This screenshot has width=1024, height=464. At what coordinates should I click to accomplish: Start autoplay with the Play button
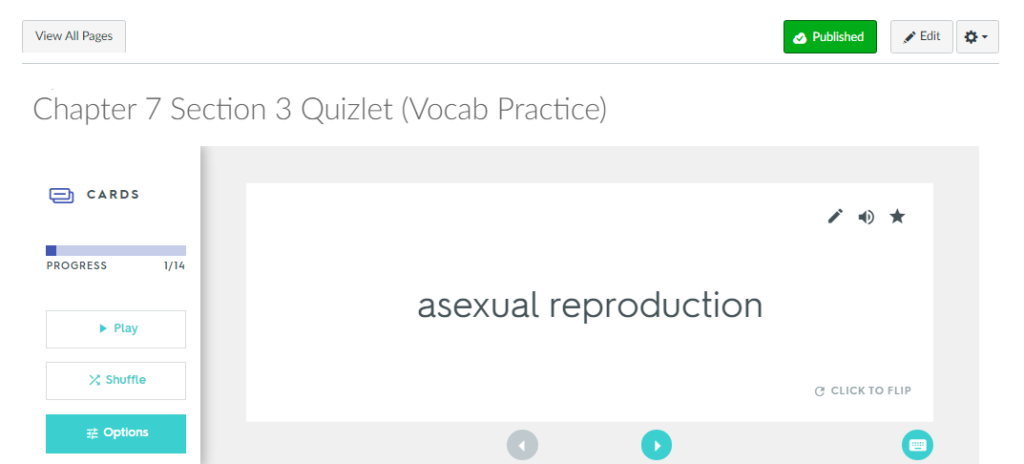click(x=116, y=329)
